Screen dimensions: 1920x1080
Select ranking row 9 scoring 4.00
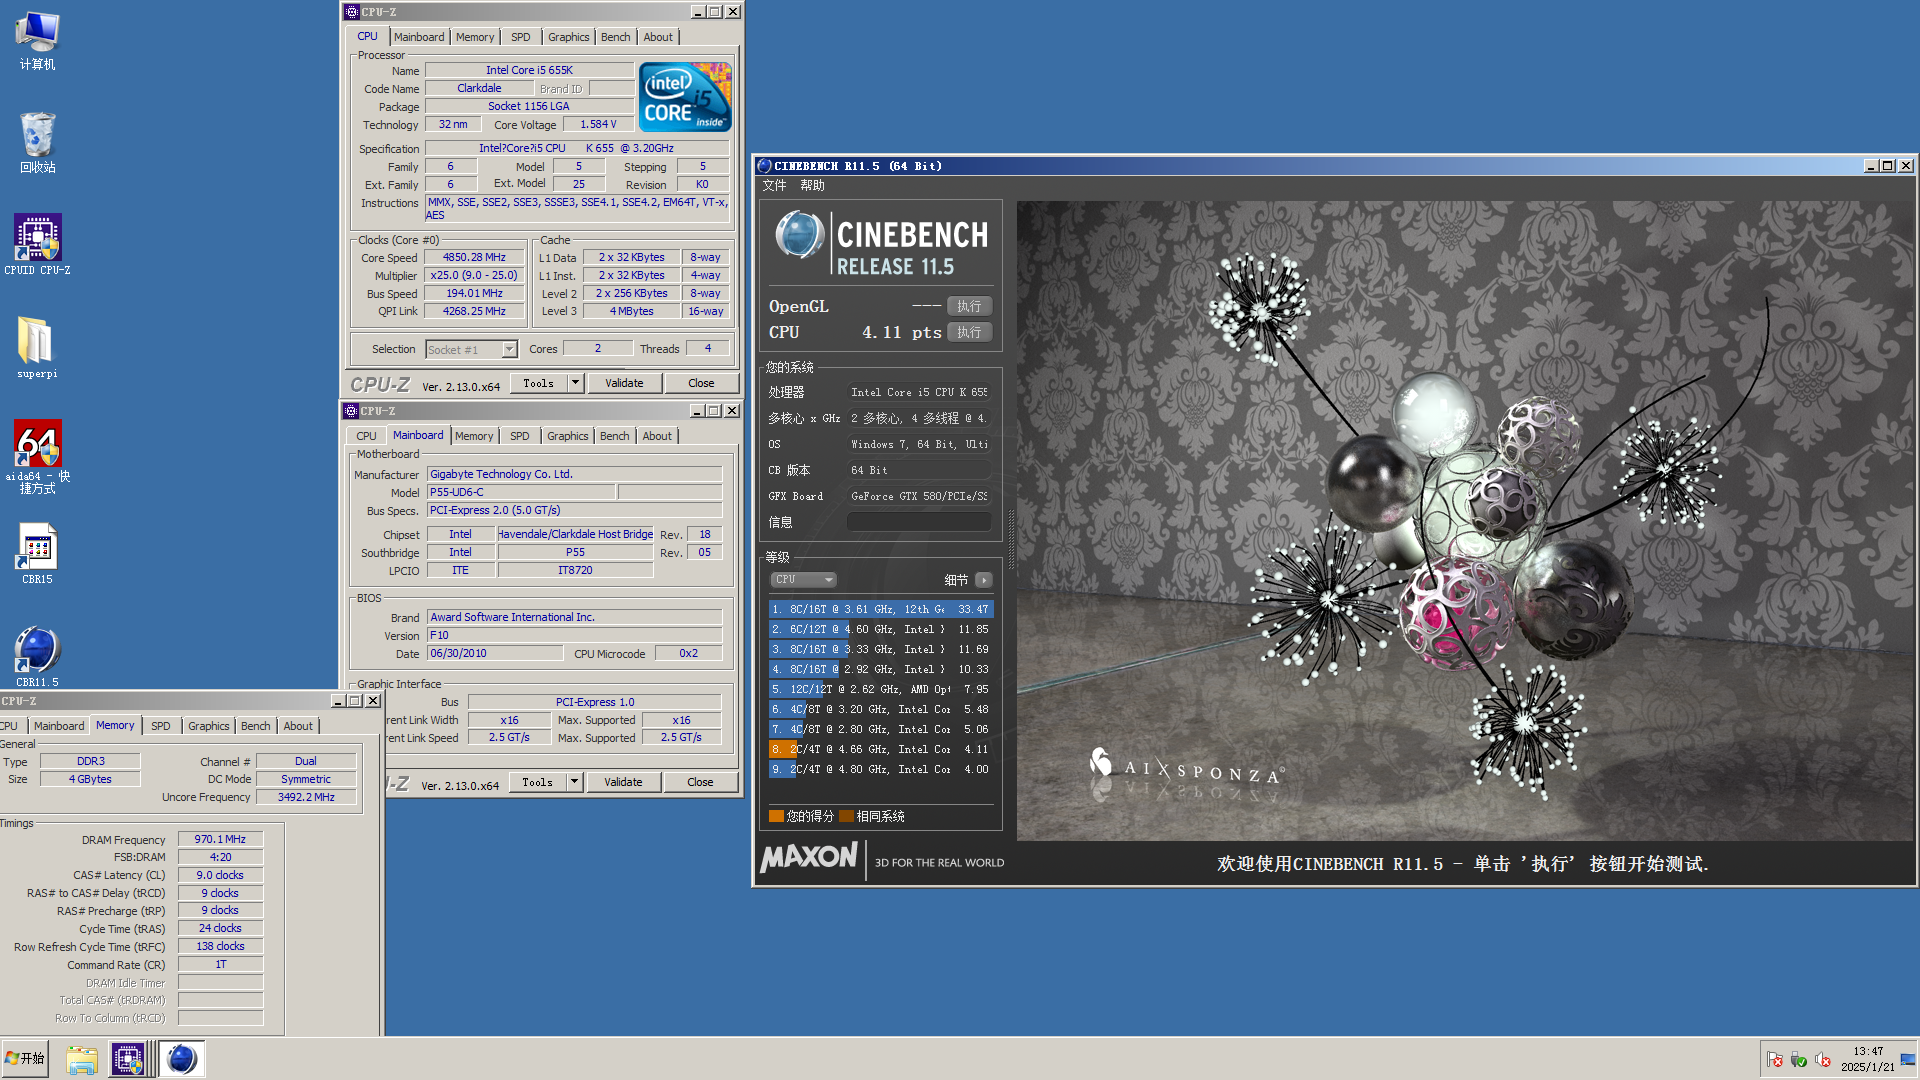click(881, 769)
